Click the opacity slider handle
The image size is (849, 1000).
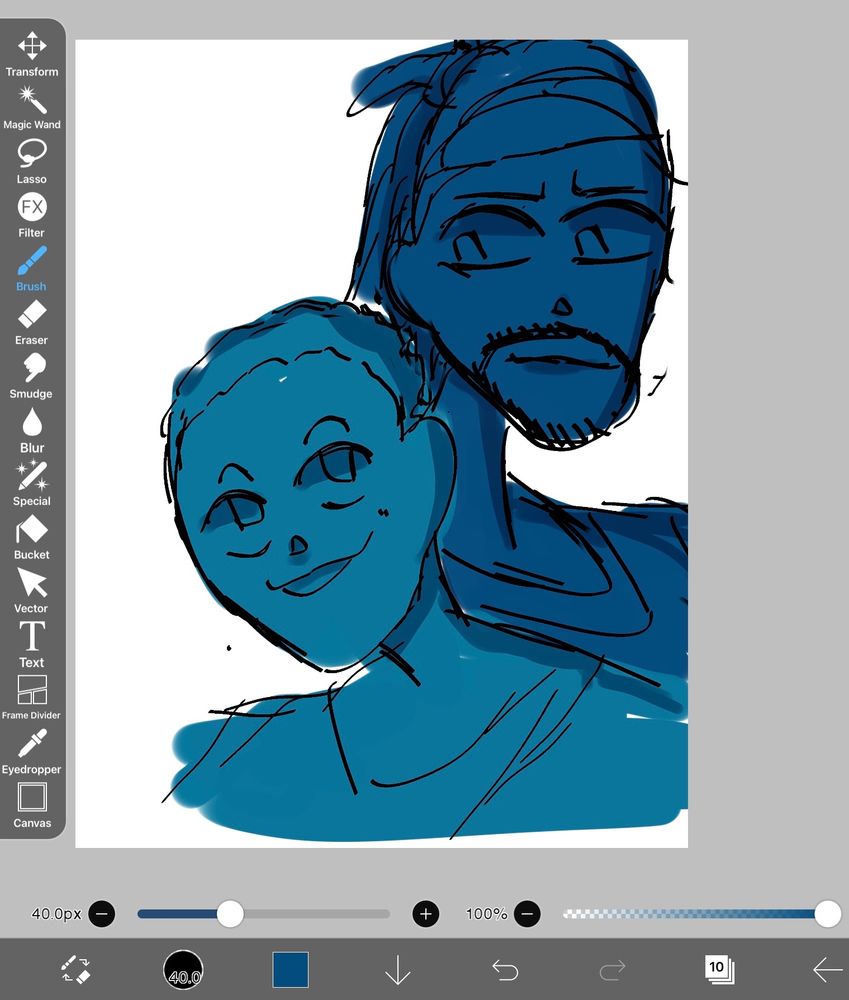(827, 914)
